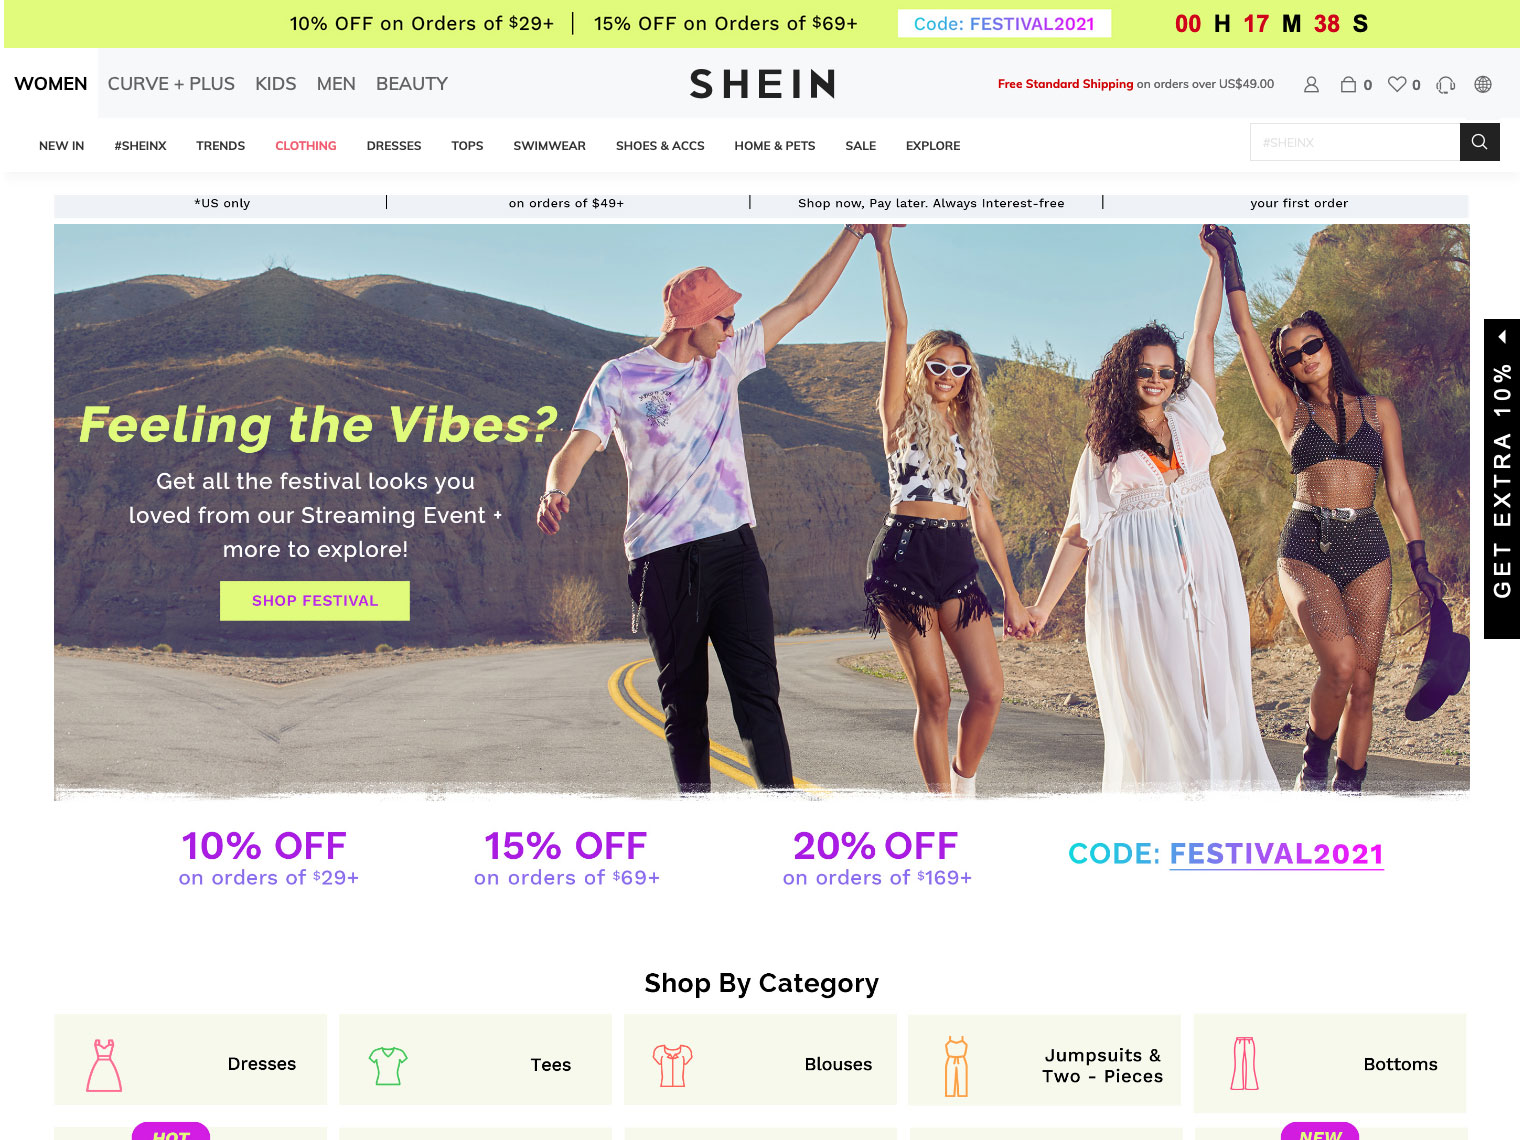Switch to the BEAUTY tab

pyautogui.click(x=412, y=84)
